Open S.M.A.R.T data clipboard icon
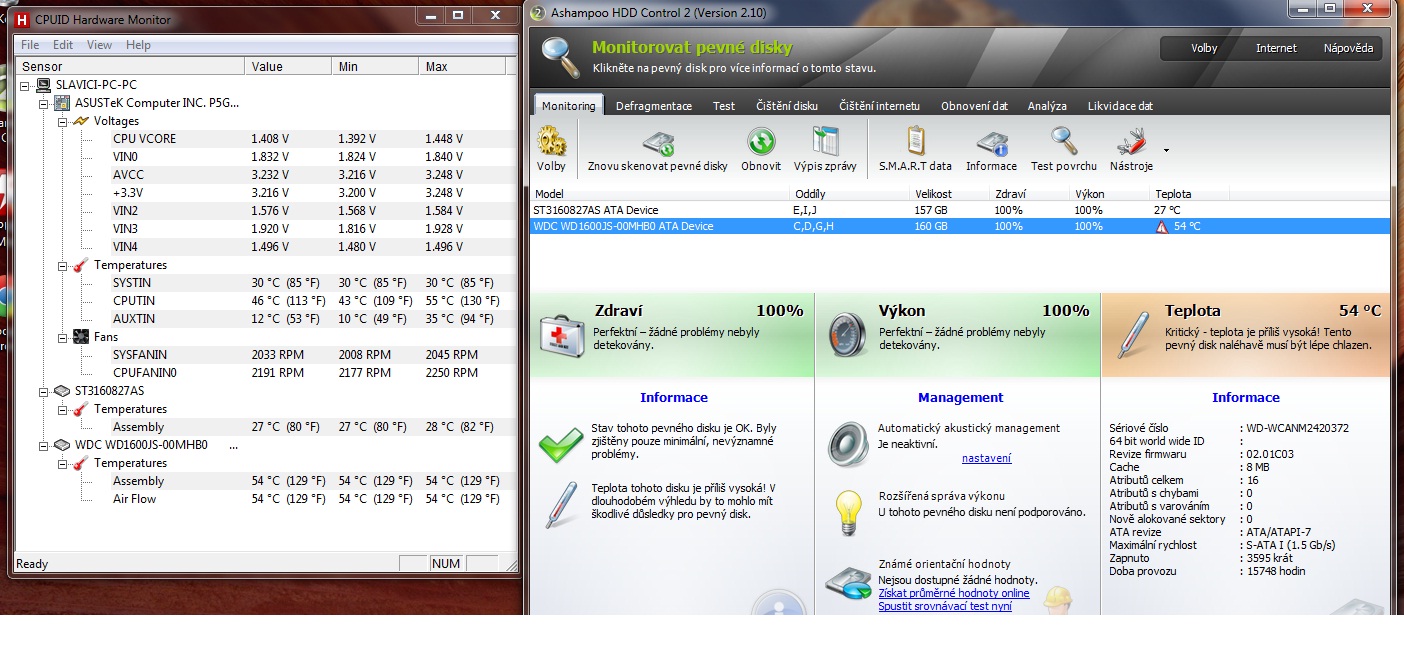Screen dimensions: 1404x648 pos(915,141)
